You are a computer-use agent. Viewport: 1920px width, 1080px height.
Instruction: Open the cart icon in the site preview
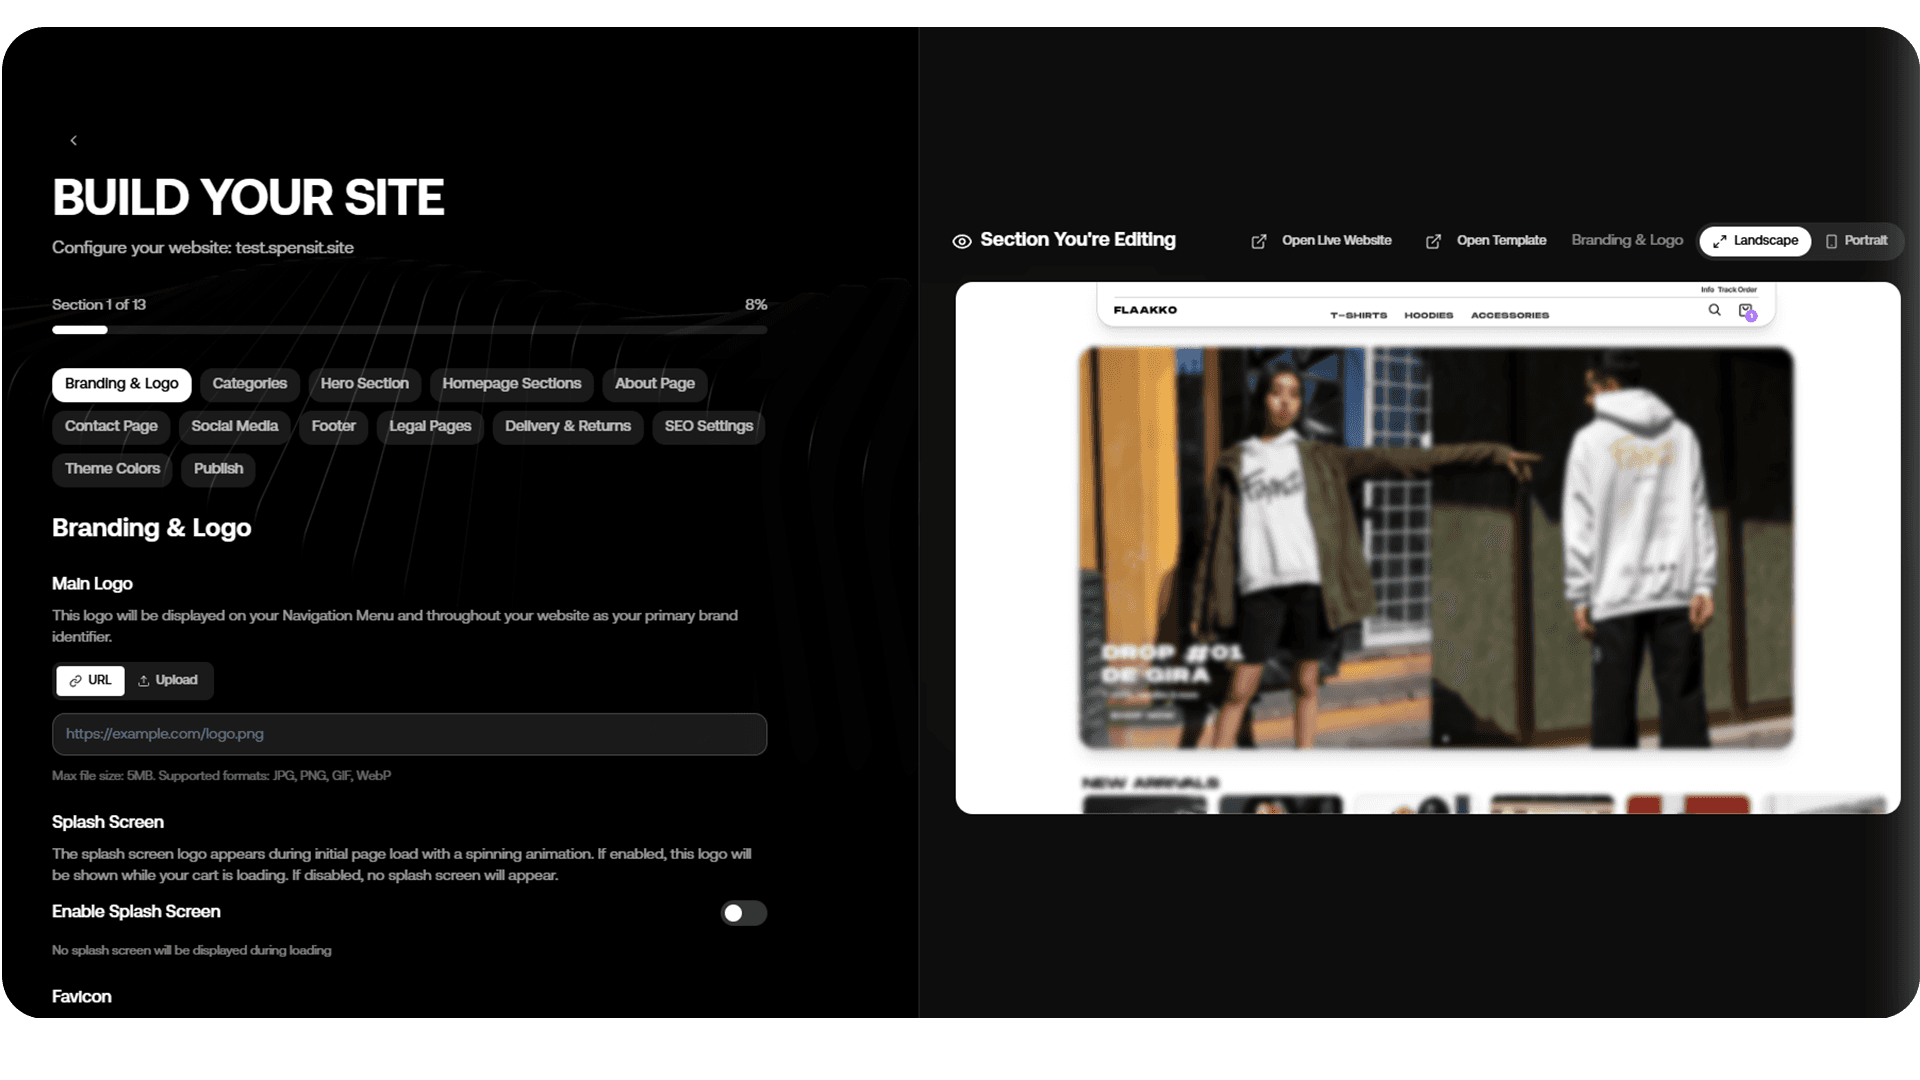click(x=1746, y=311)
